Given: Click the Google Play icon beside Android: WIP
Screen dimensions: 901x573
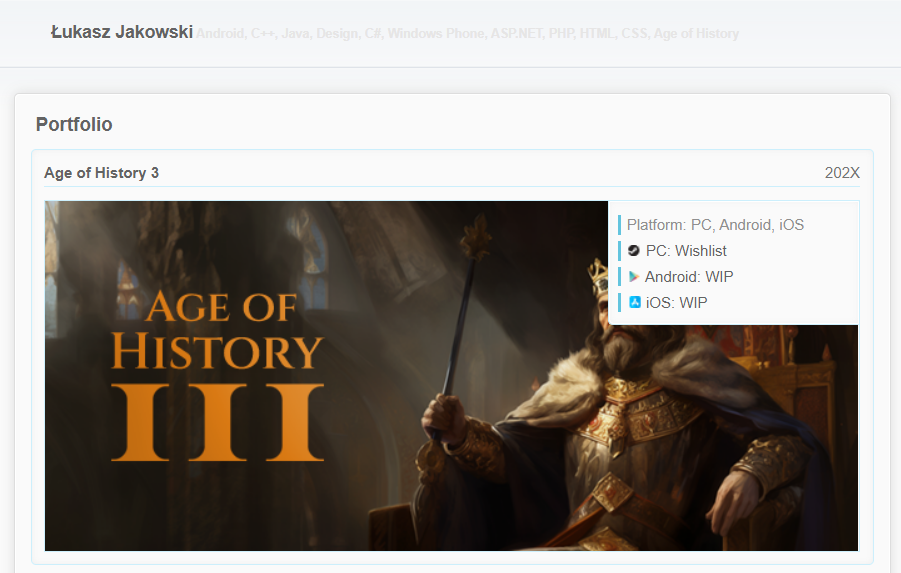Looking at the screenshot, I should pyautogui.click(x=633, y=276).
